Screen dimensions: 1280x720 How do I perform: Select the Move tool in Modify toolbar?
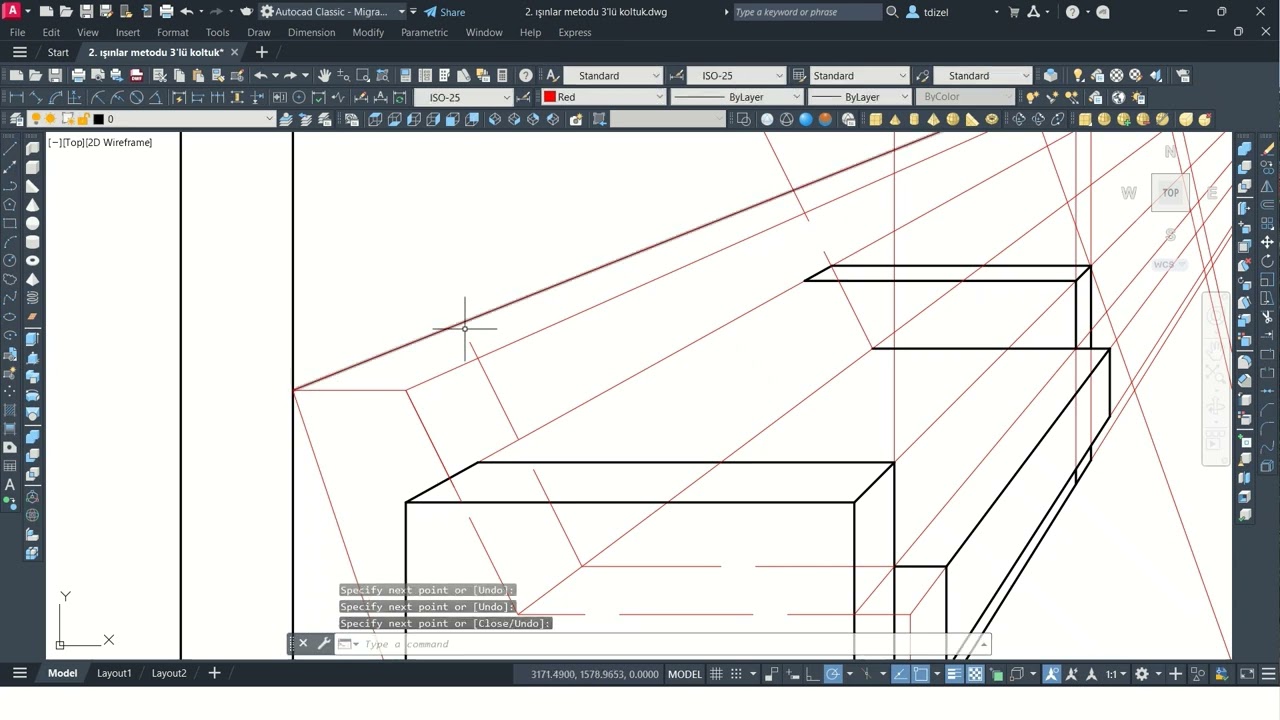pyautogui.click(x=1268, y=242)
